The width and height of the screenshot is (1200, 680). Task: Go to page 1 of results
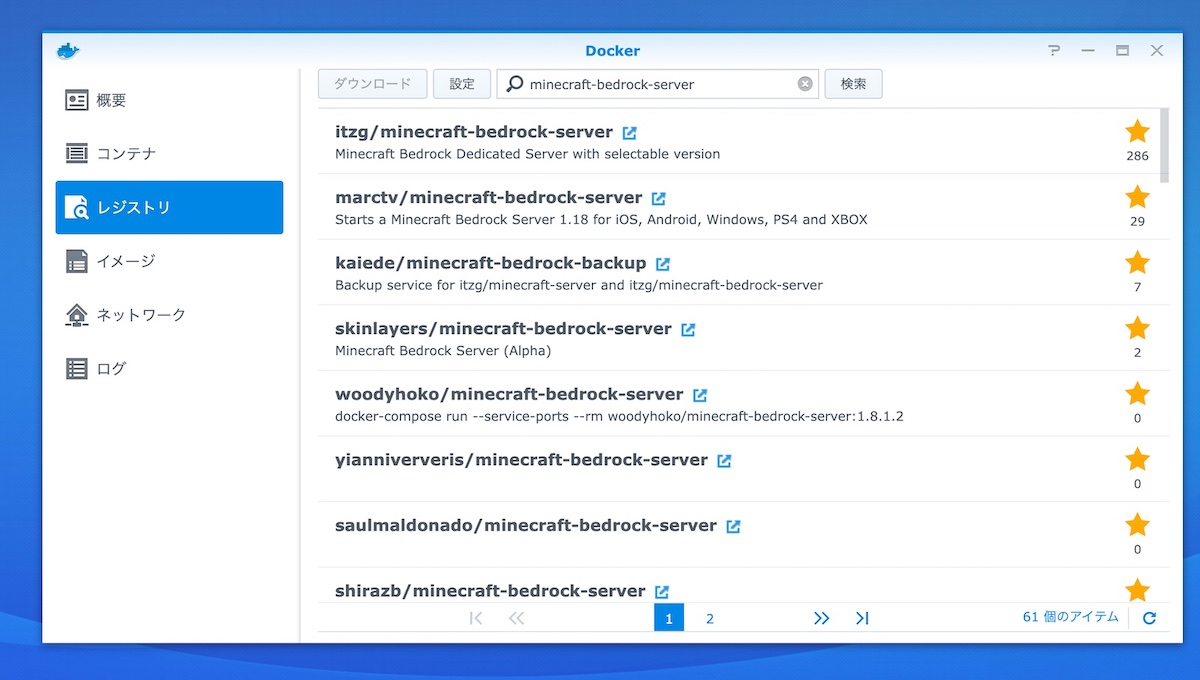pyautogui.click(x=669, y=618)
